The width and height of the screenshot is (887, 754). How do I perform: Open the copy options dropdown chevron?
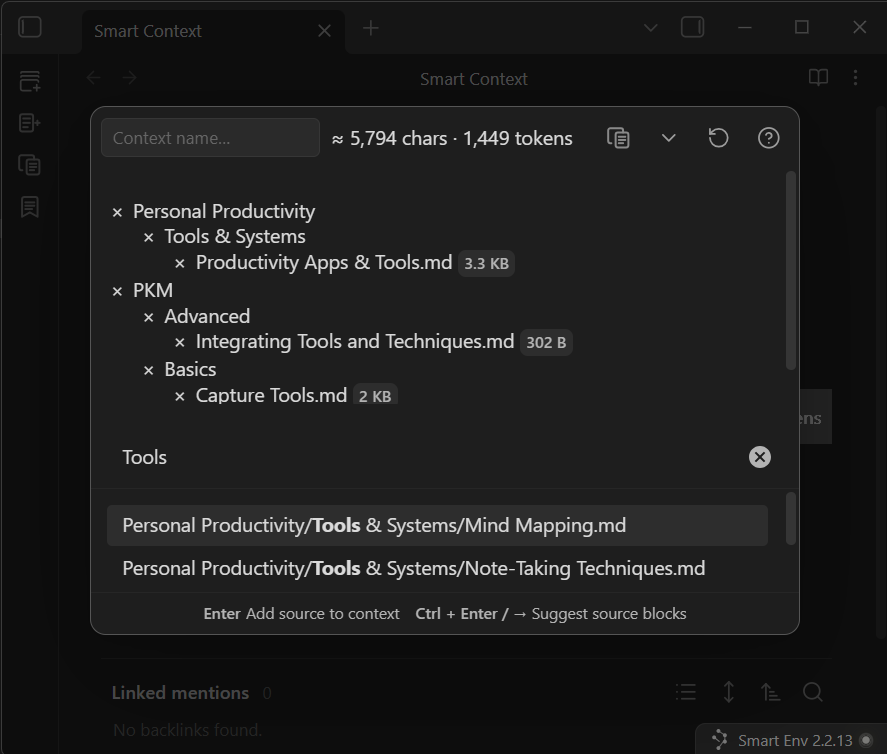coord(669,138)
